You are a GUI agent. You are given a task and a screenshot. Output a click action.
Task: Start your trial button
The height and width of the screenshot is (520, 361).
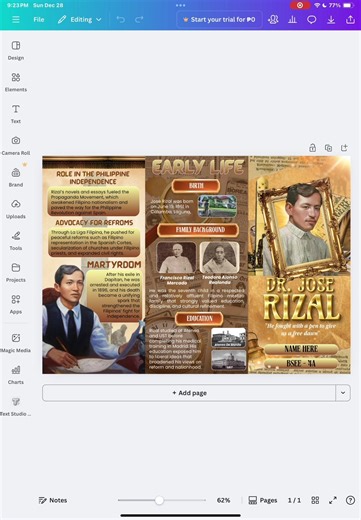(x=219, y=20)
